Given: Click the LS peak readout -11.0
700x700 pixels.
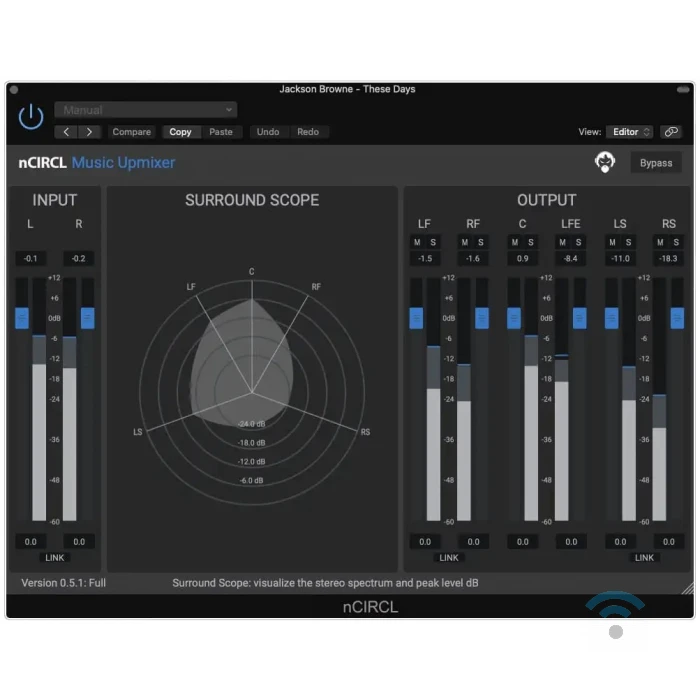Looking at the screenshot, I should coord(620,258).
